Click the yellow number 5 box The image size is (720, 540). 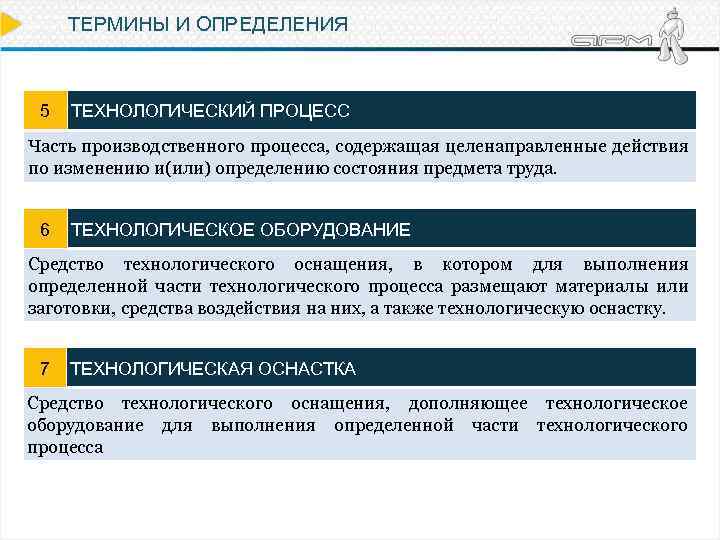[45, 110]
